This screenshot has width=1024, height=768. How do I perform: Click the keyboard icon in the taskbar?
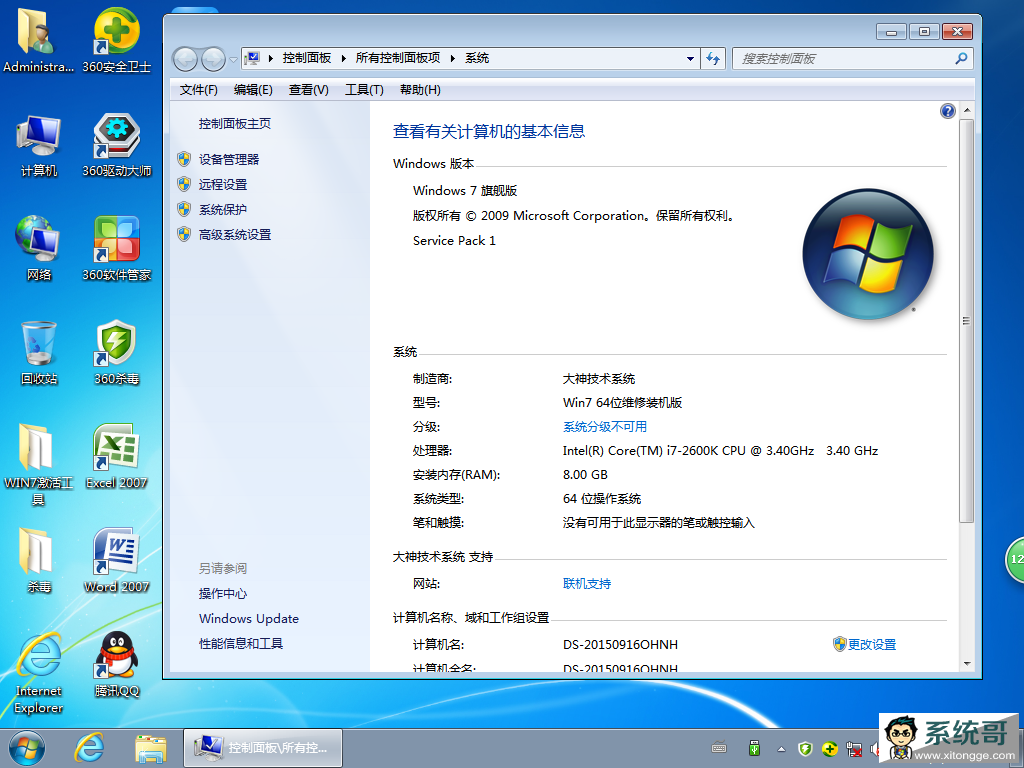(x=719, y=748)
